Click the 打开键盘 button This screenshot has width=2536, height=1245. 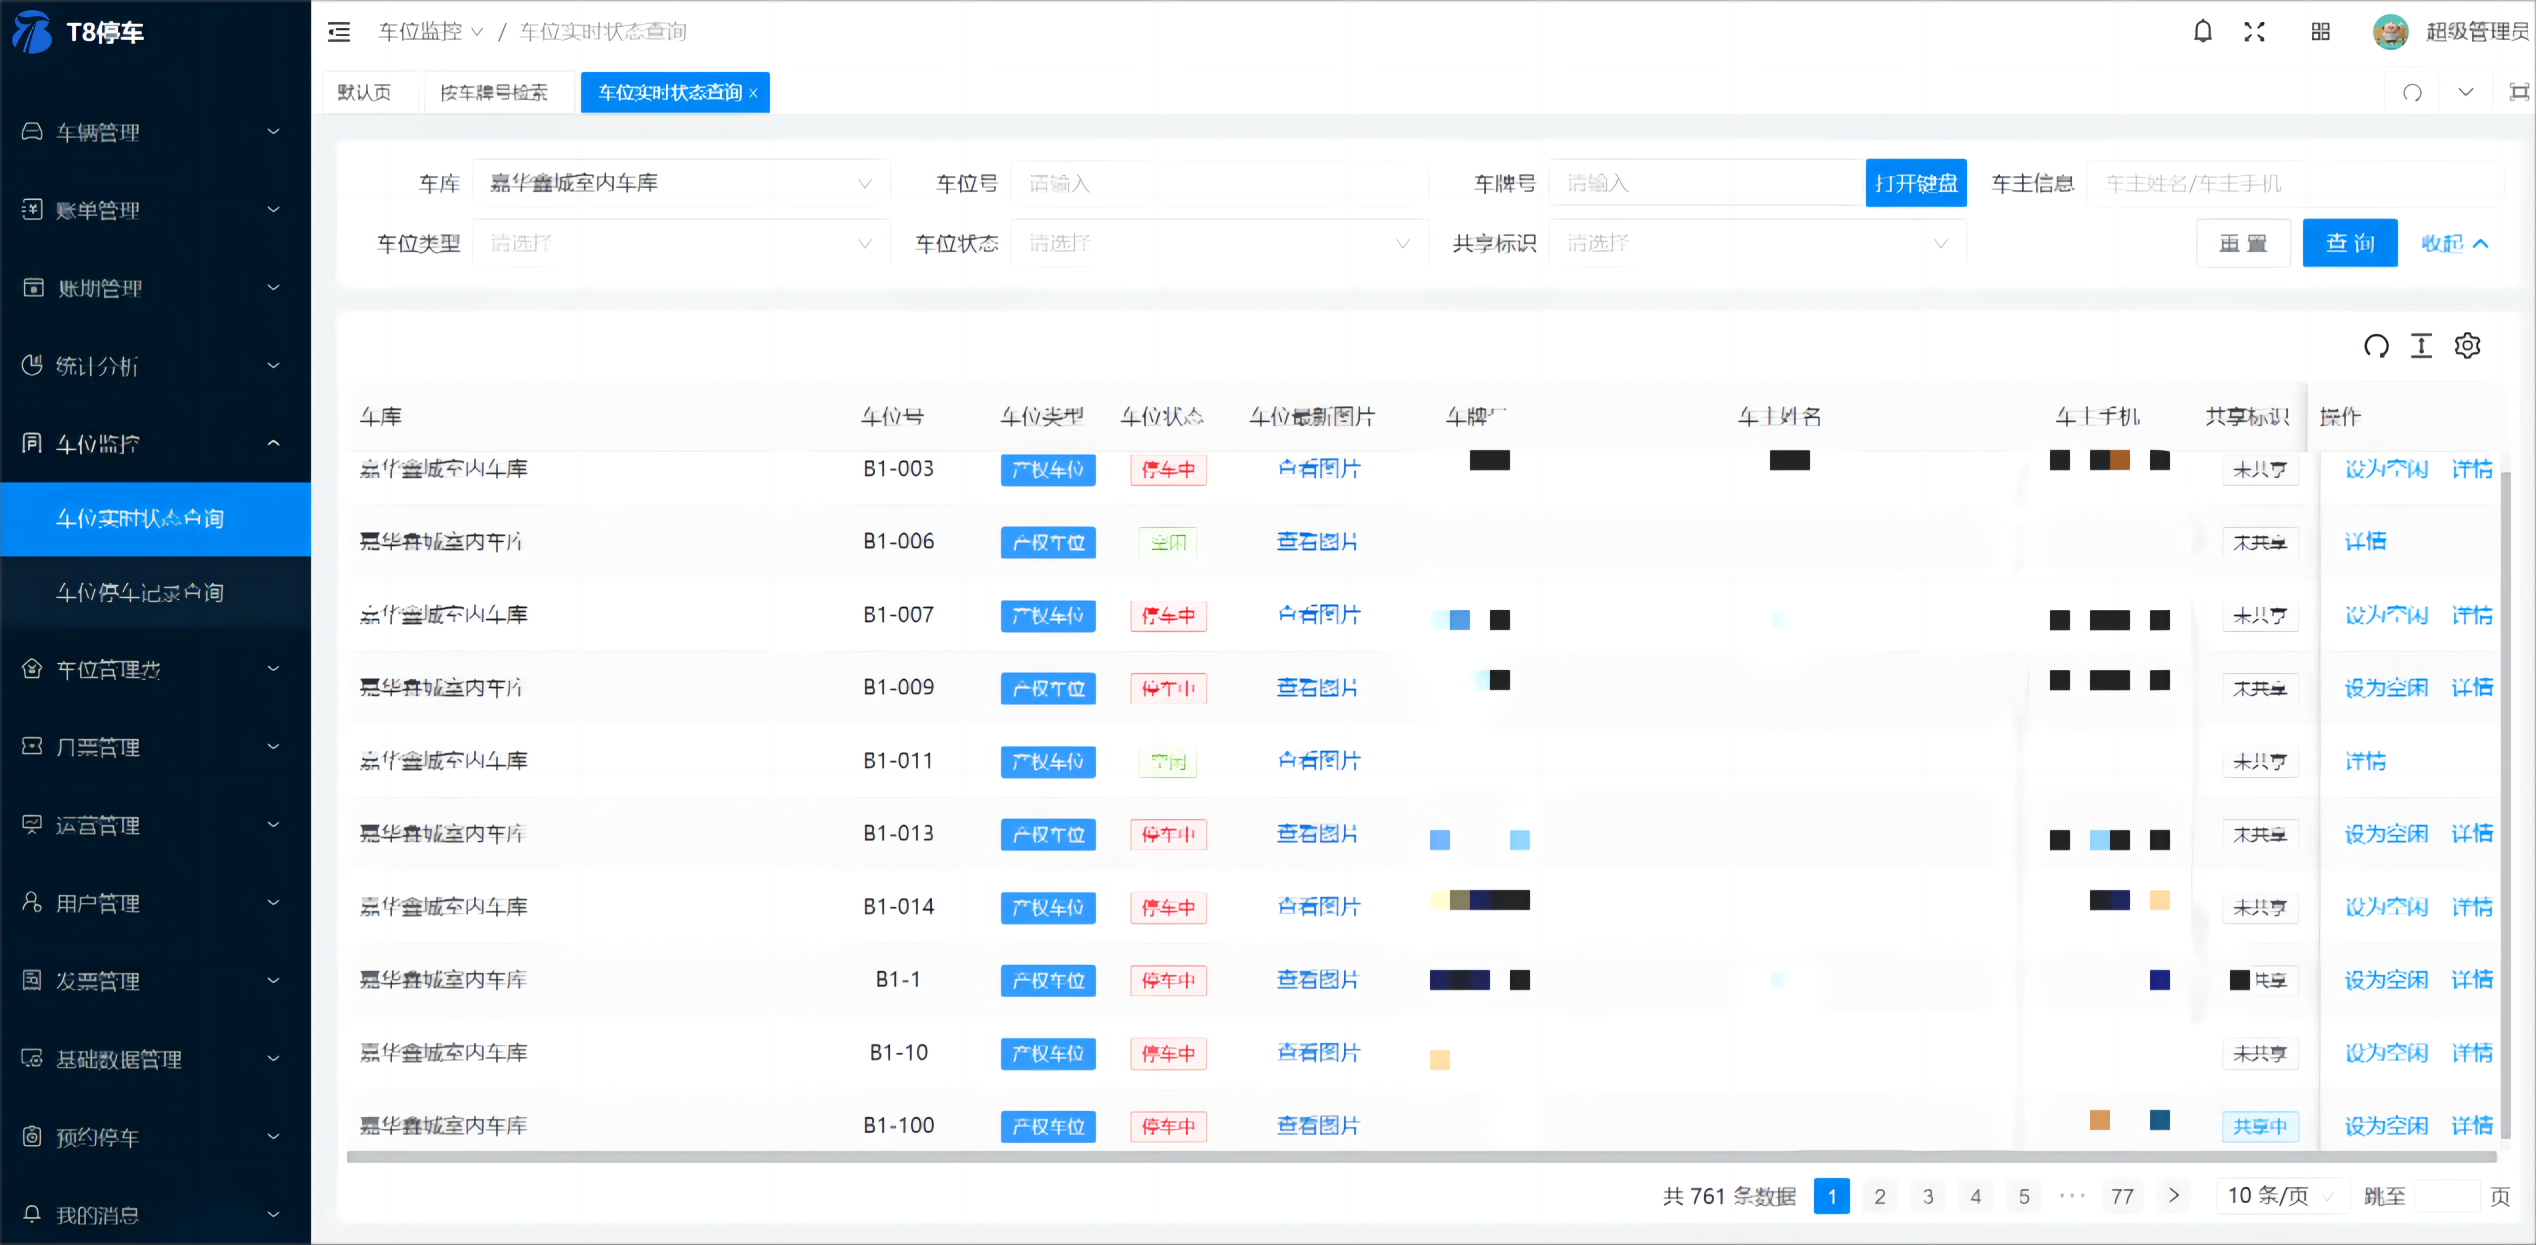coord(1916,183)
